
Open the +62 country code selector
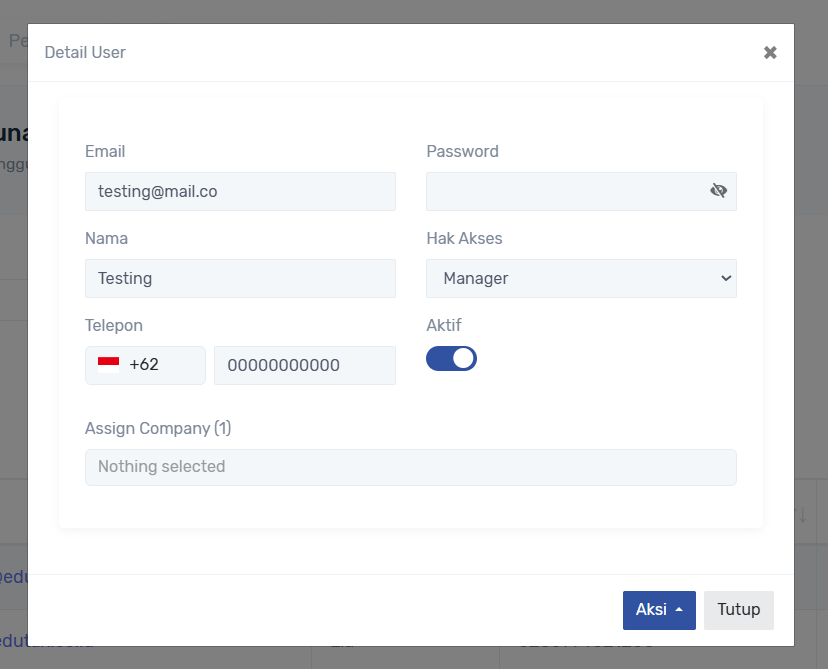(x=145, y=365)
